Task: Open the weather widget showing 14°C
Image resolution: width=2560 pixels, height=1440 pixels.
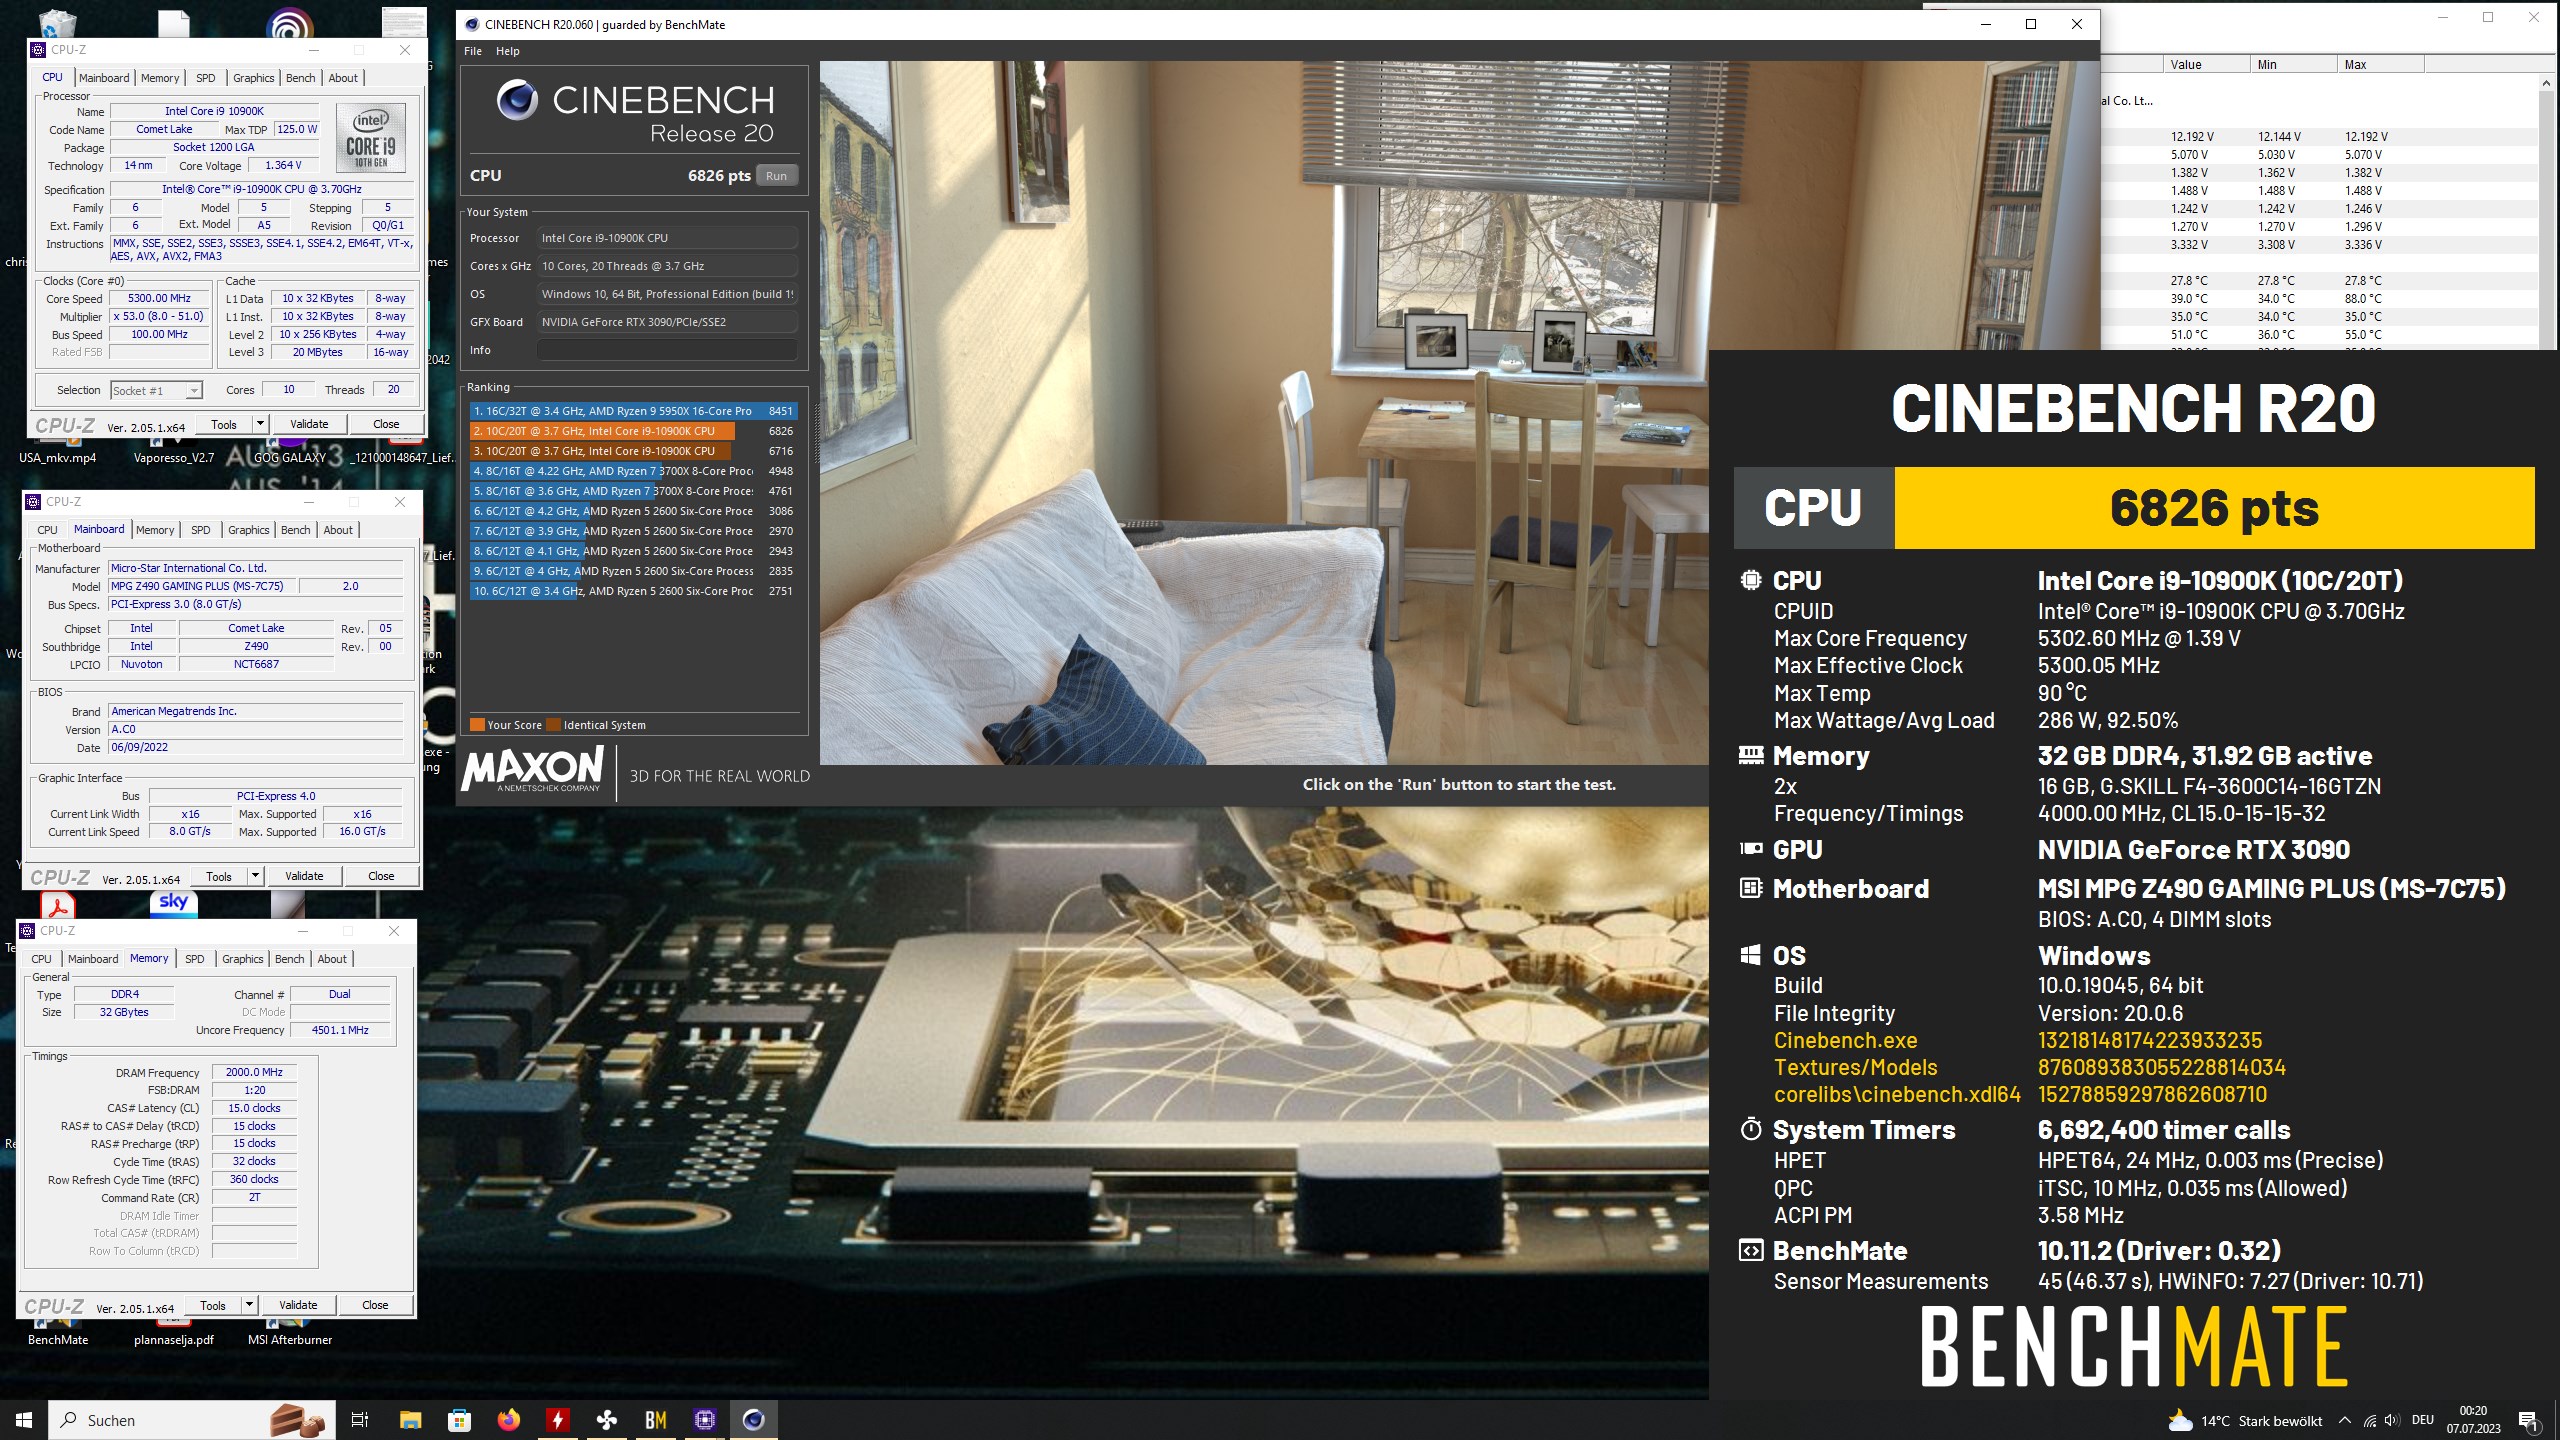Action: coord(2245,1420)
